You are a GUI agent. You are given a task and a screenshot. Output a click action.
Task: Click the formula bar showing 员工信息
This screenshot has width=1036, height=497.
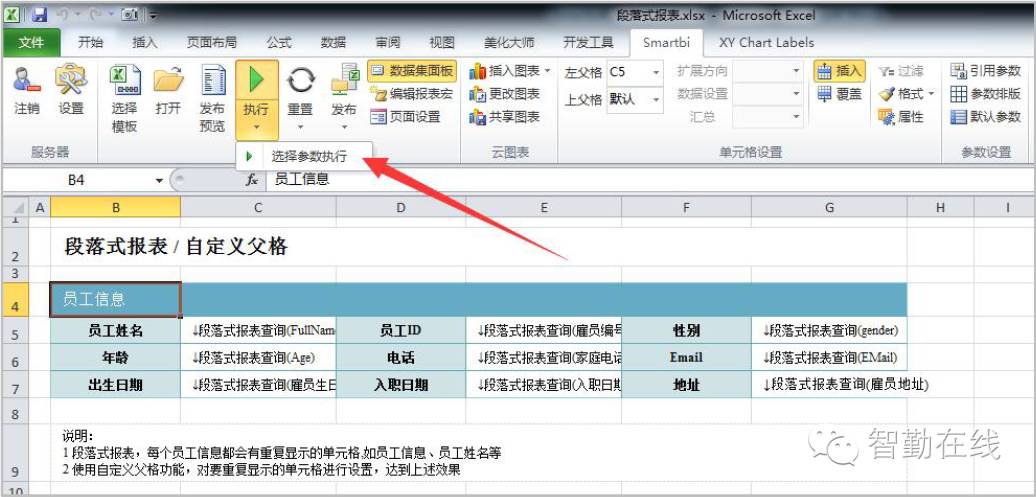click(648, 180)
